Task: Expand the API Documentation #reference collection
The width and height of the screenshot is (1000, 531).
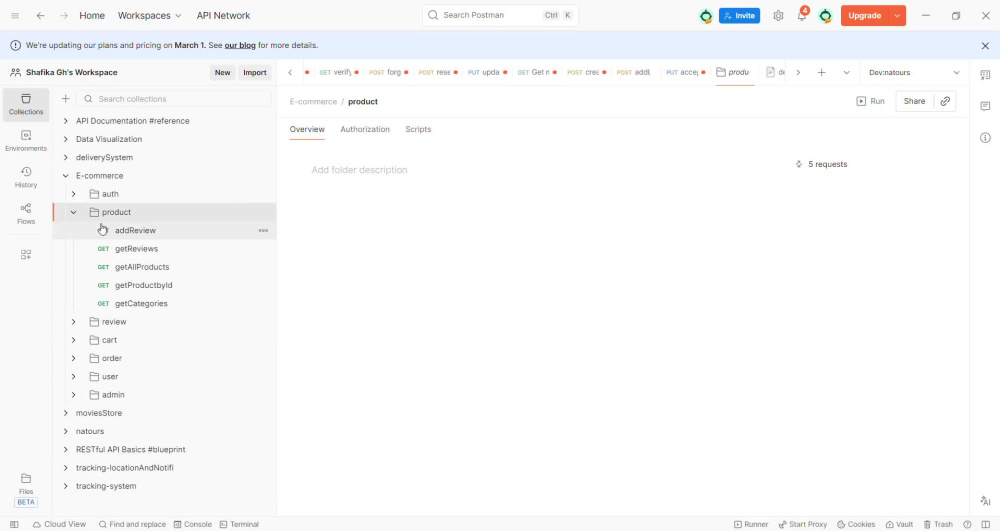Action: (x=65, y=121)
